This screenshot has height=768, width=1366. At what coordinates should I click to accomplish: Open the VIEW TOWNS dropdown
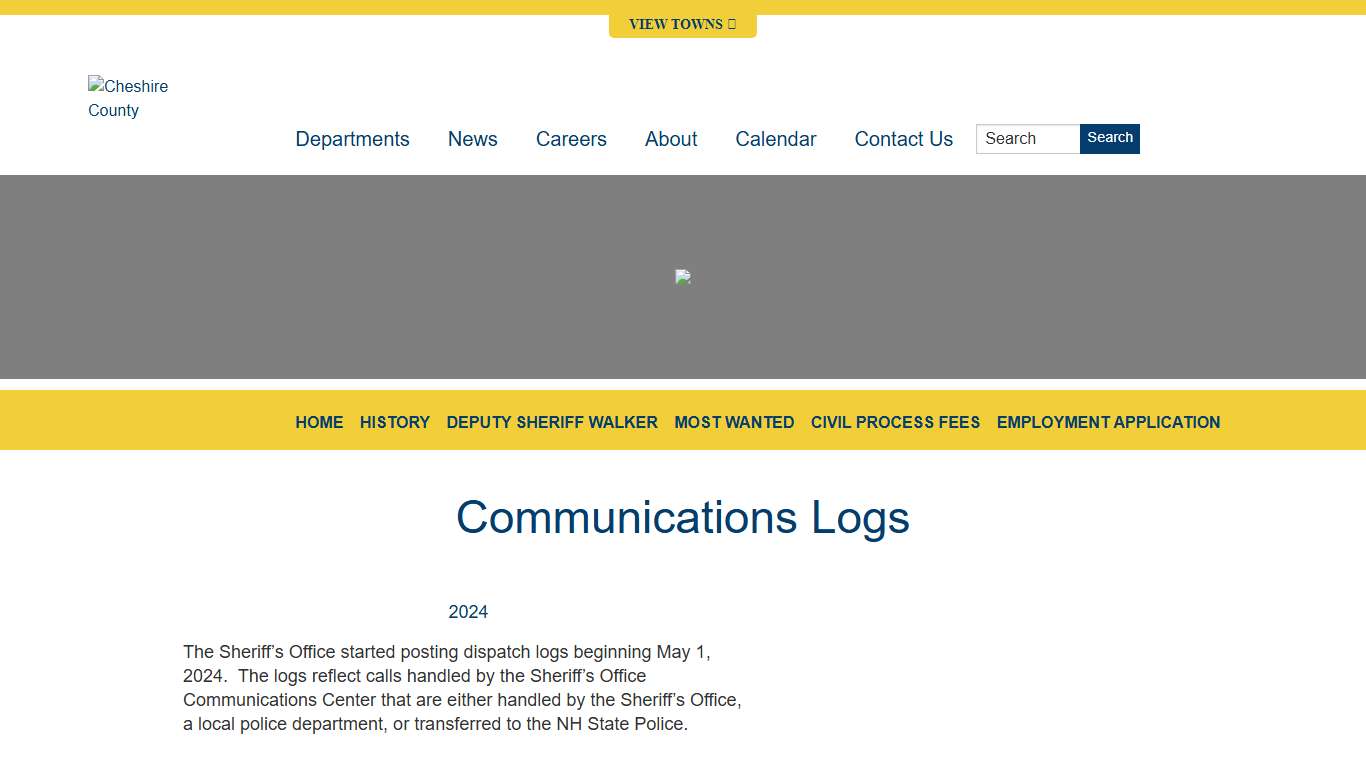(683, 24)
